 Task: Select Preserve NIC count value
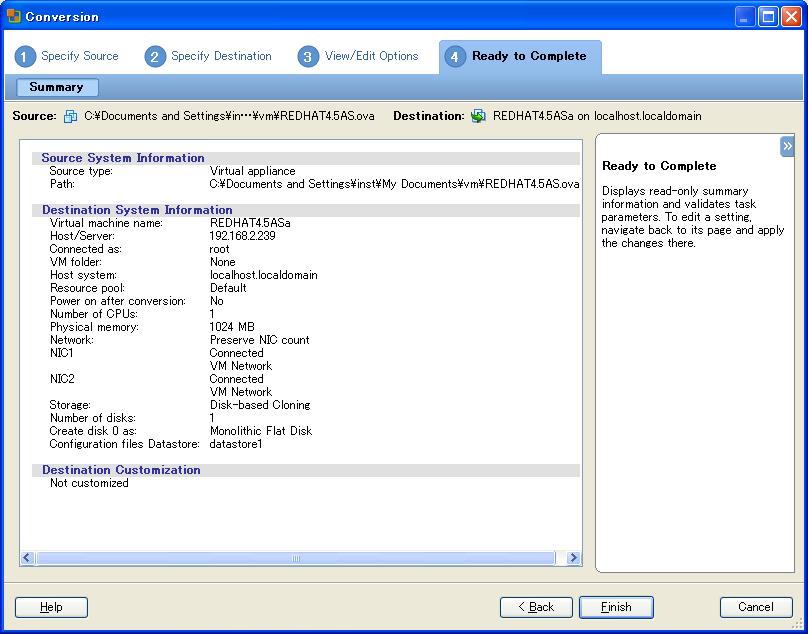pyautogui.click(x=260, y=340)
